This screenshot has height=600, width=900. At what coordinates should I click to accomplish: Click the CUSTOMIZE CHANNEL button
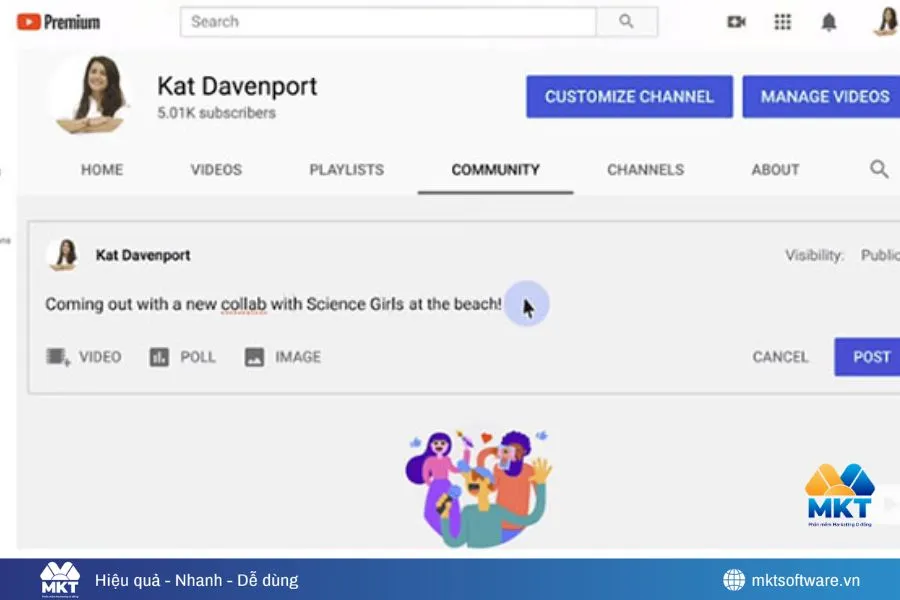coord(629,97)
